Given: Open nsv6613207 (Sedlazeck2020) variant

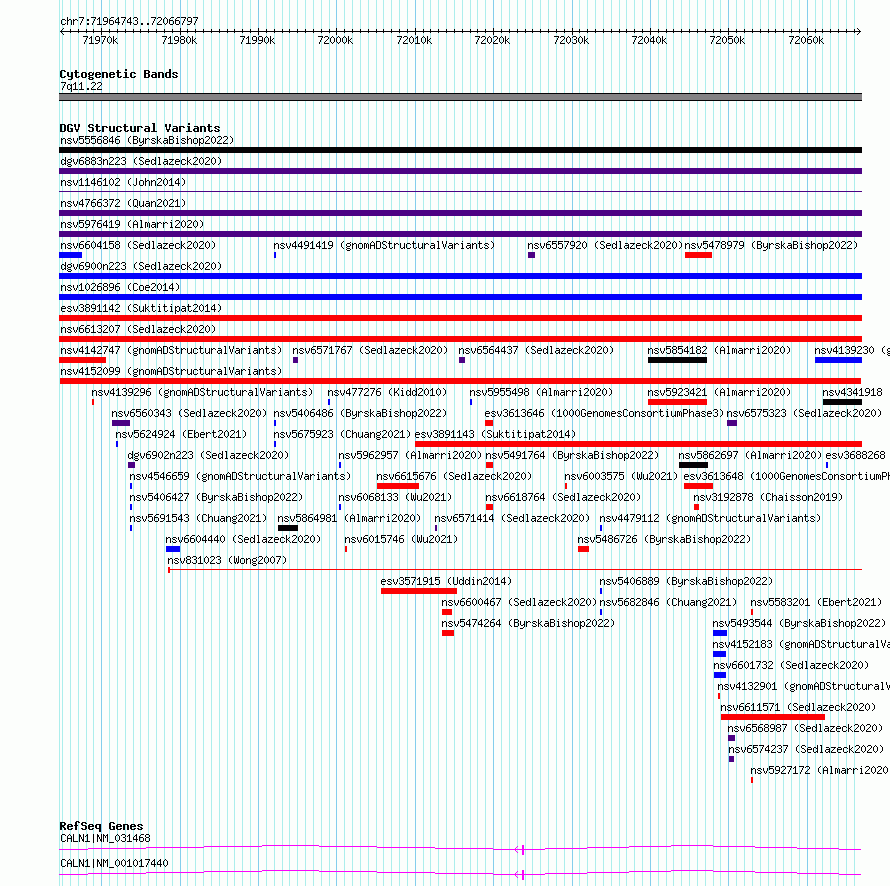Looking at the screenshot, I should tap(138, 329).
